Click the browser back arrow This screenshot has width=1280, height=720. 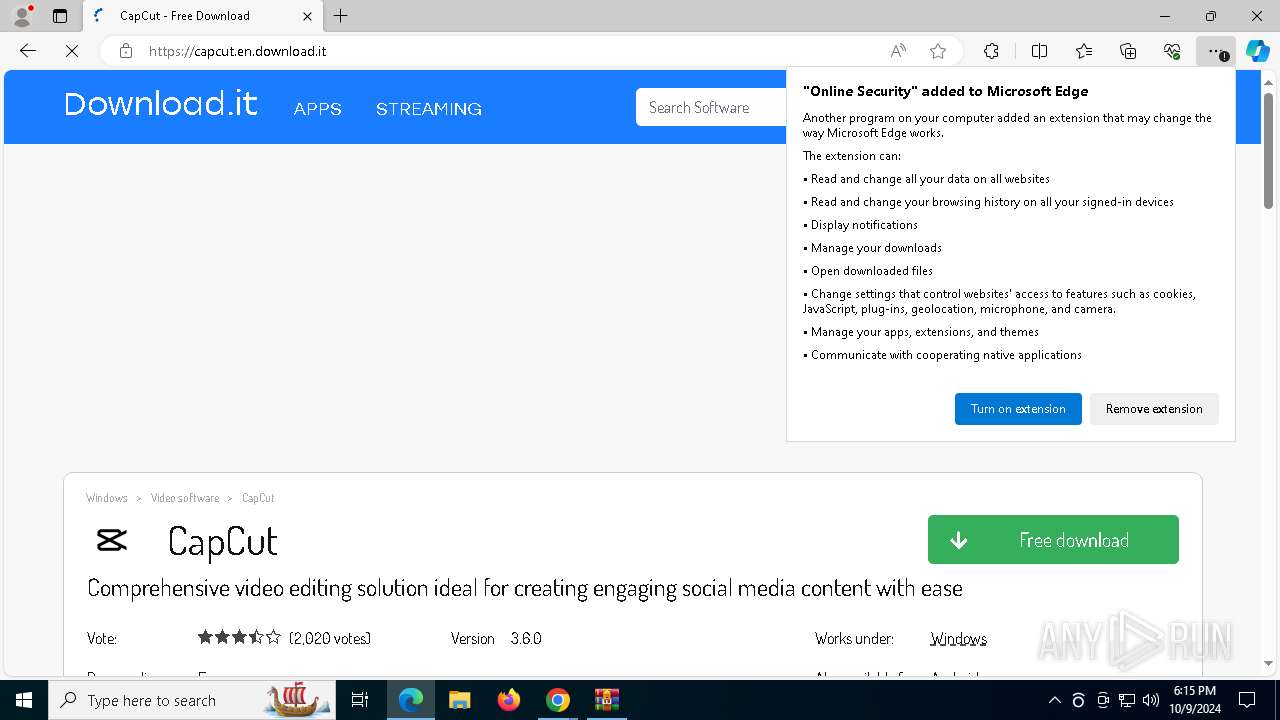[28, 51]
